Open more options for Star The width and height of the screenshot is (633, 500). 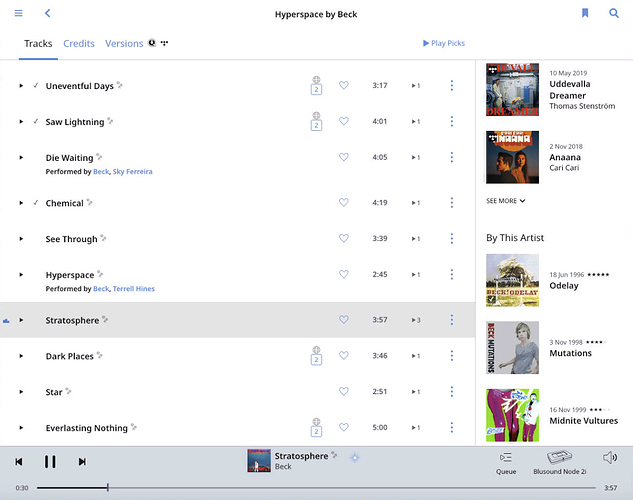pyautogui.click(x=452, y=391)
